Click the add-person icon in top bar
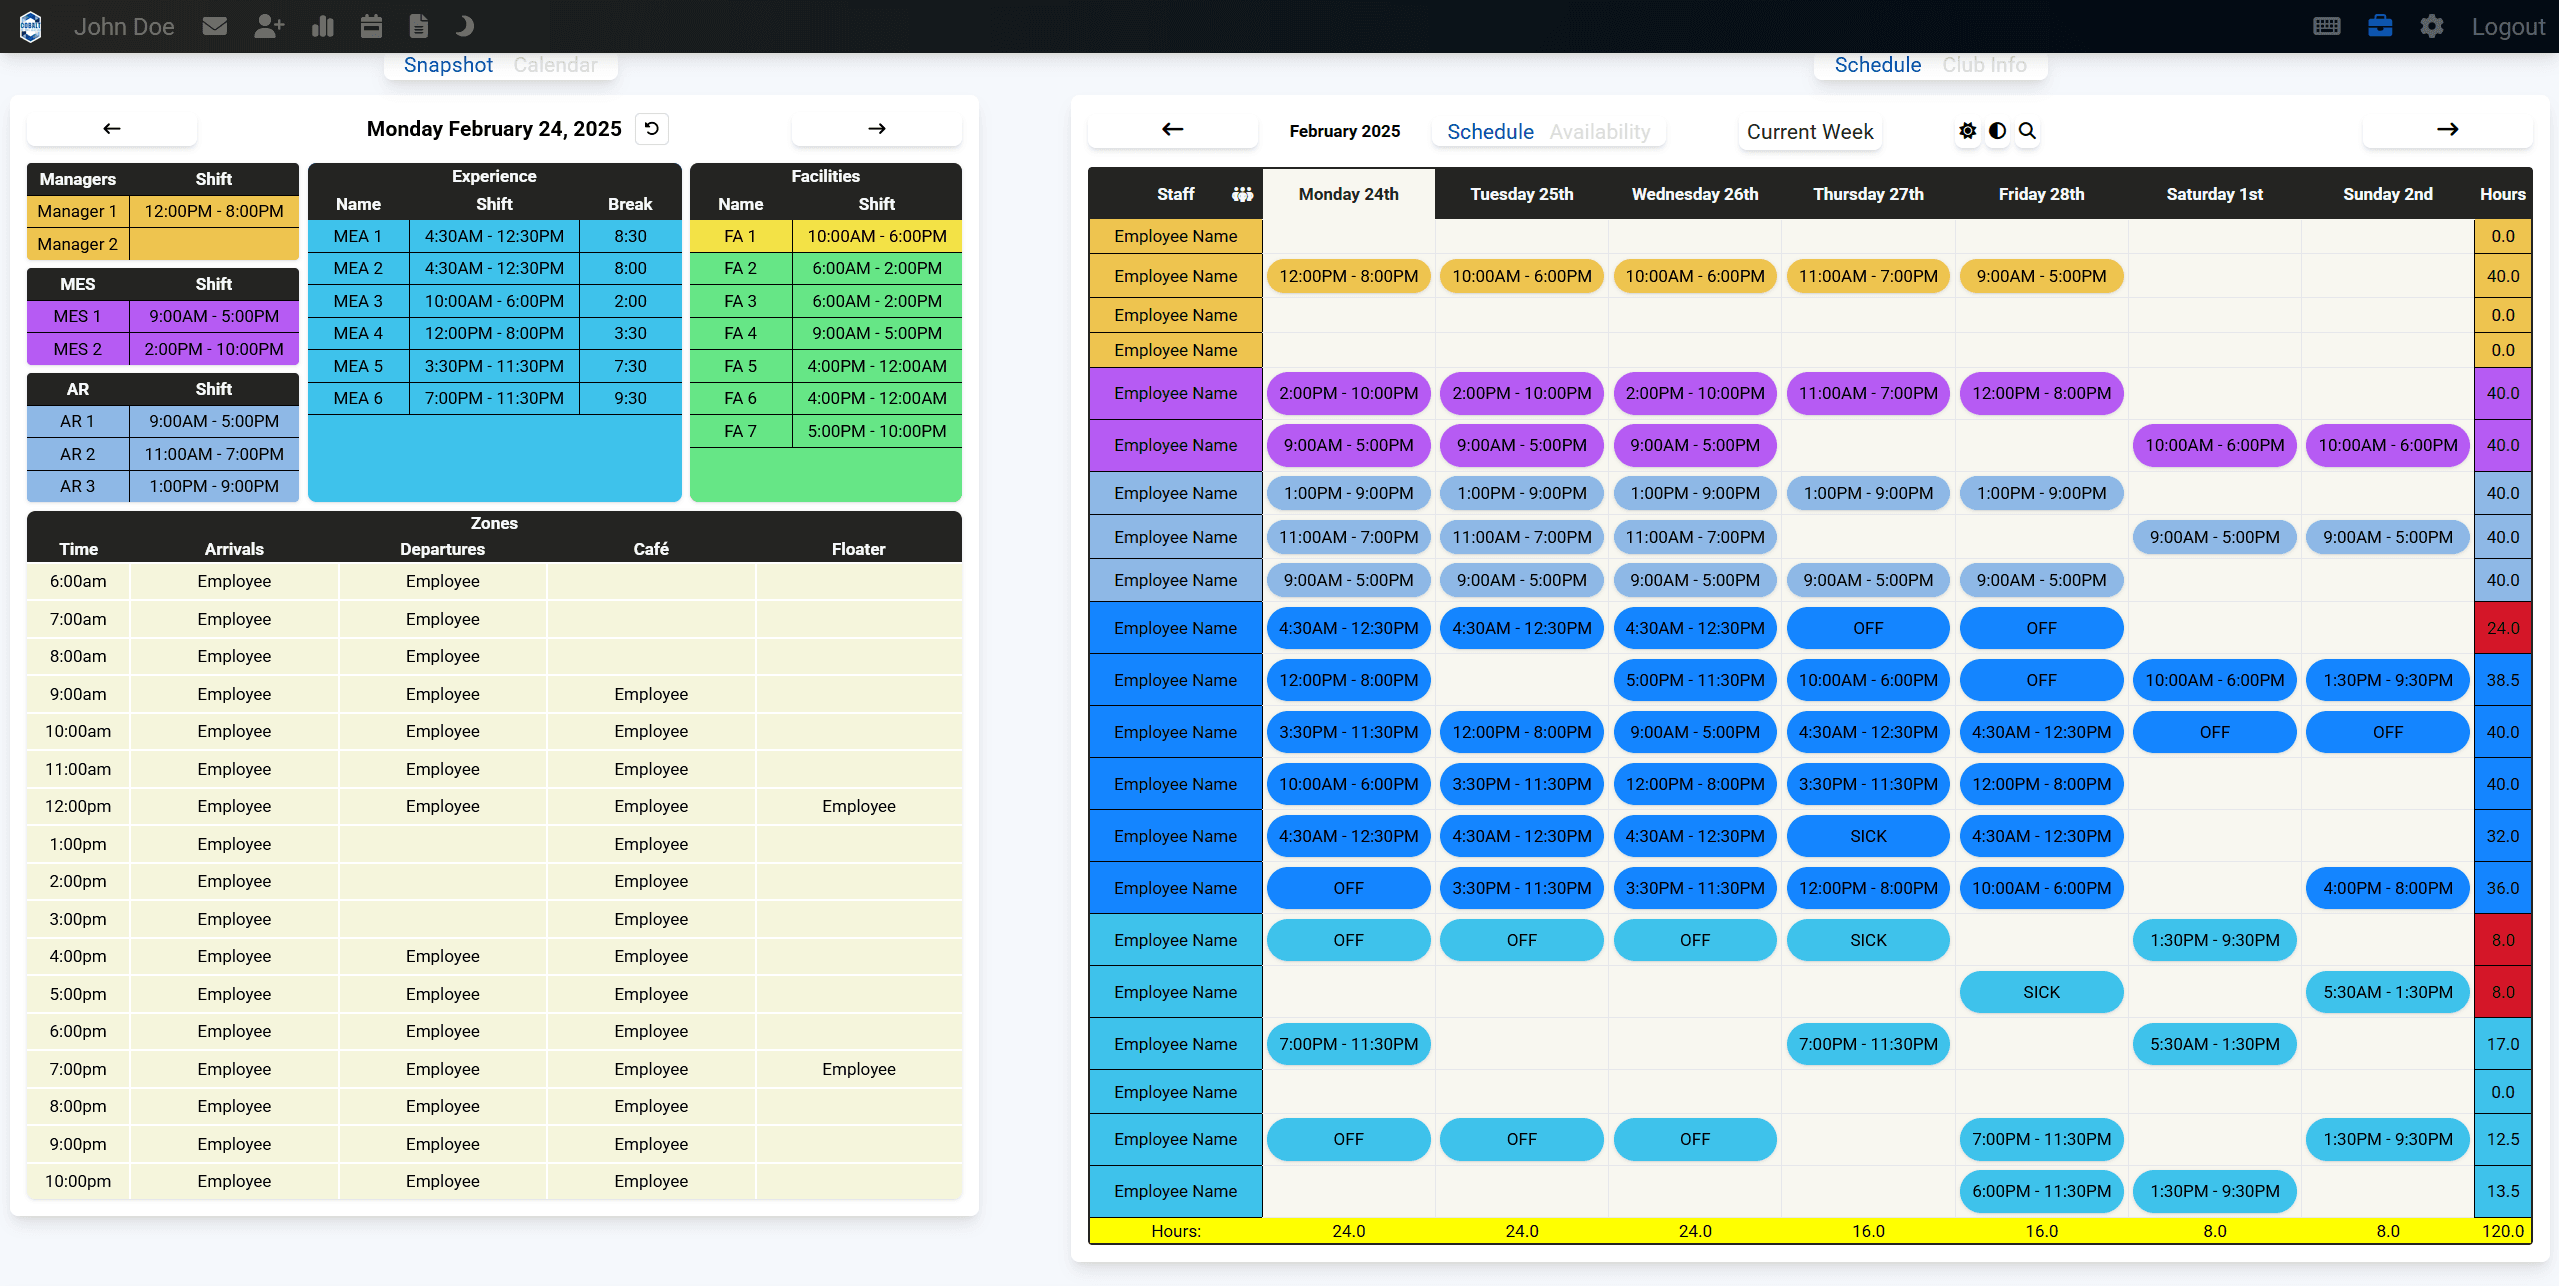 [x=268, y=25]
